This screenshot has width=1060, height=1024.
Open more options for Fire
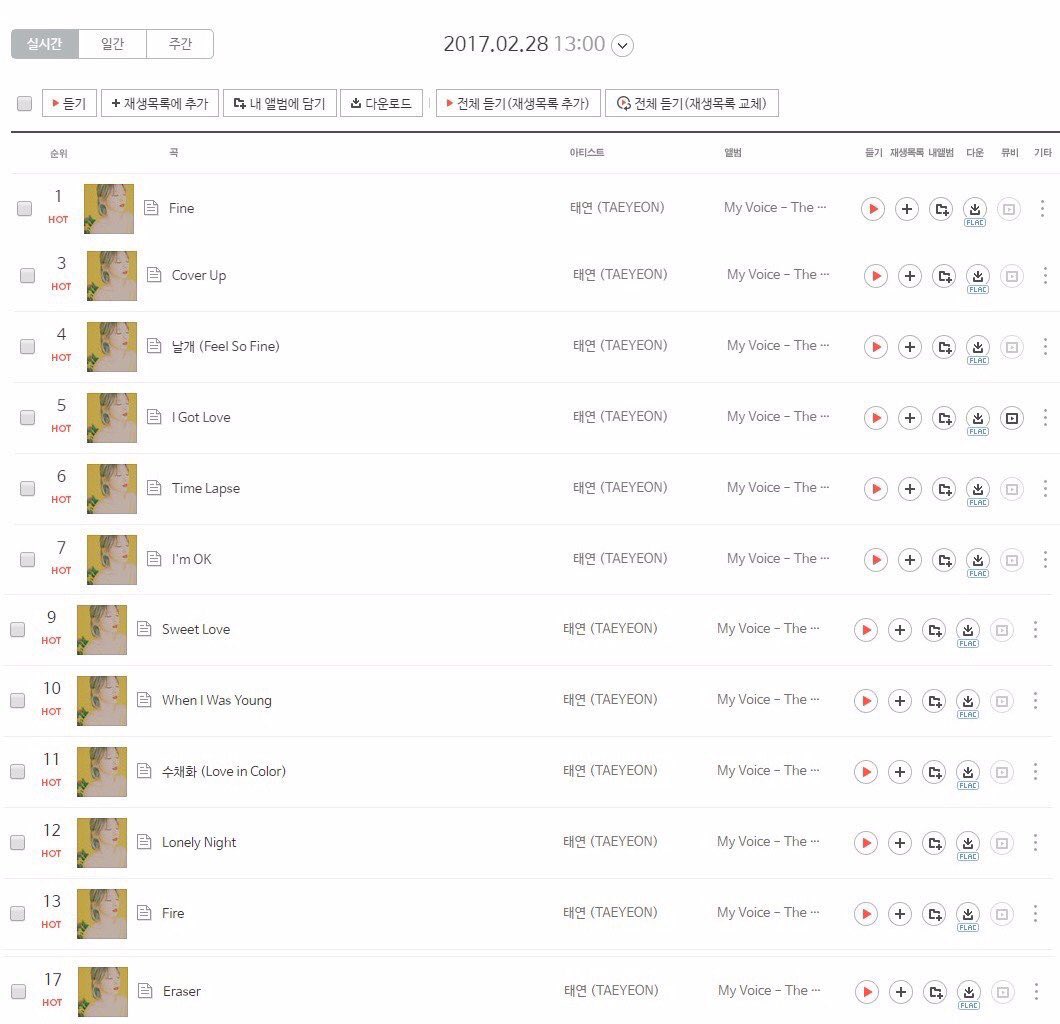[x=1035, y=914]
